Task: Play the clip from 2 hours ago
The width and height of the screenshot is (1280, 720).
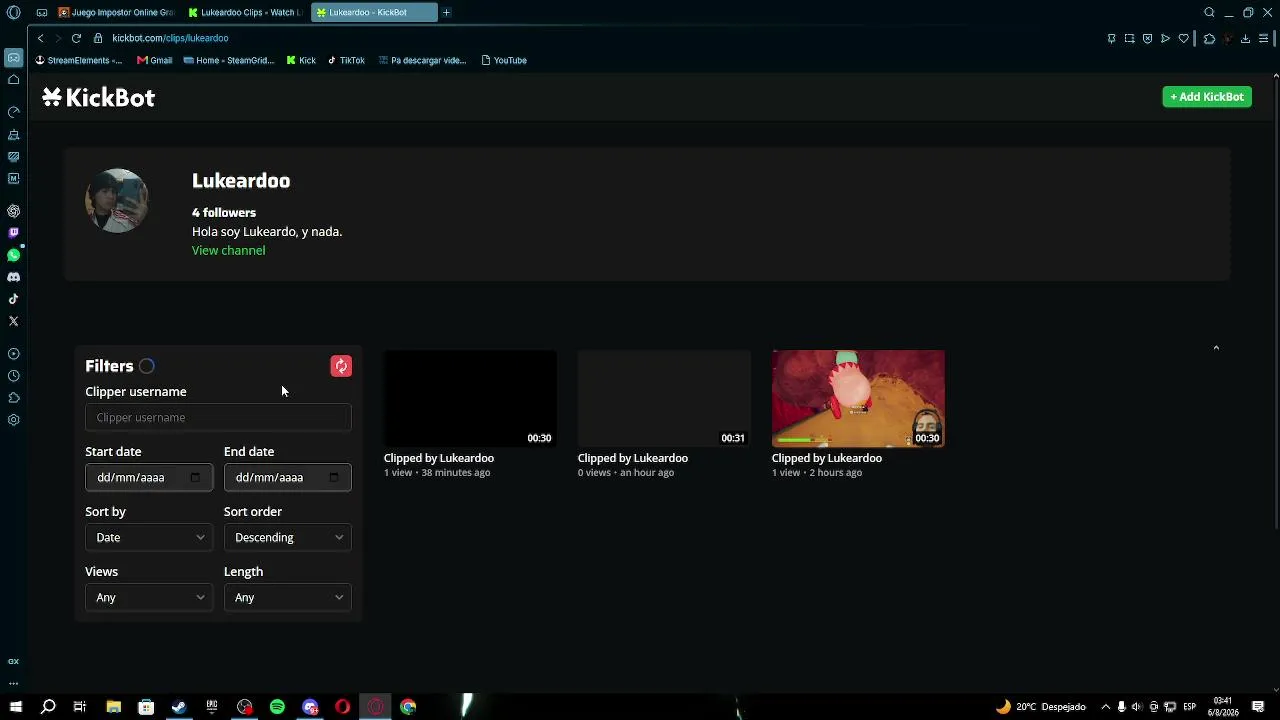Action: (858, 398)
